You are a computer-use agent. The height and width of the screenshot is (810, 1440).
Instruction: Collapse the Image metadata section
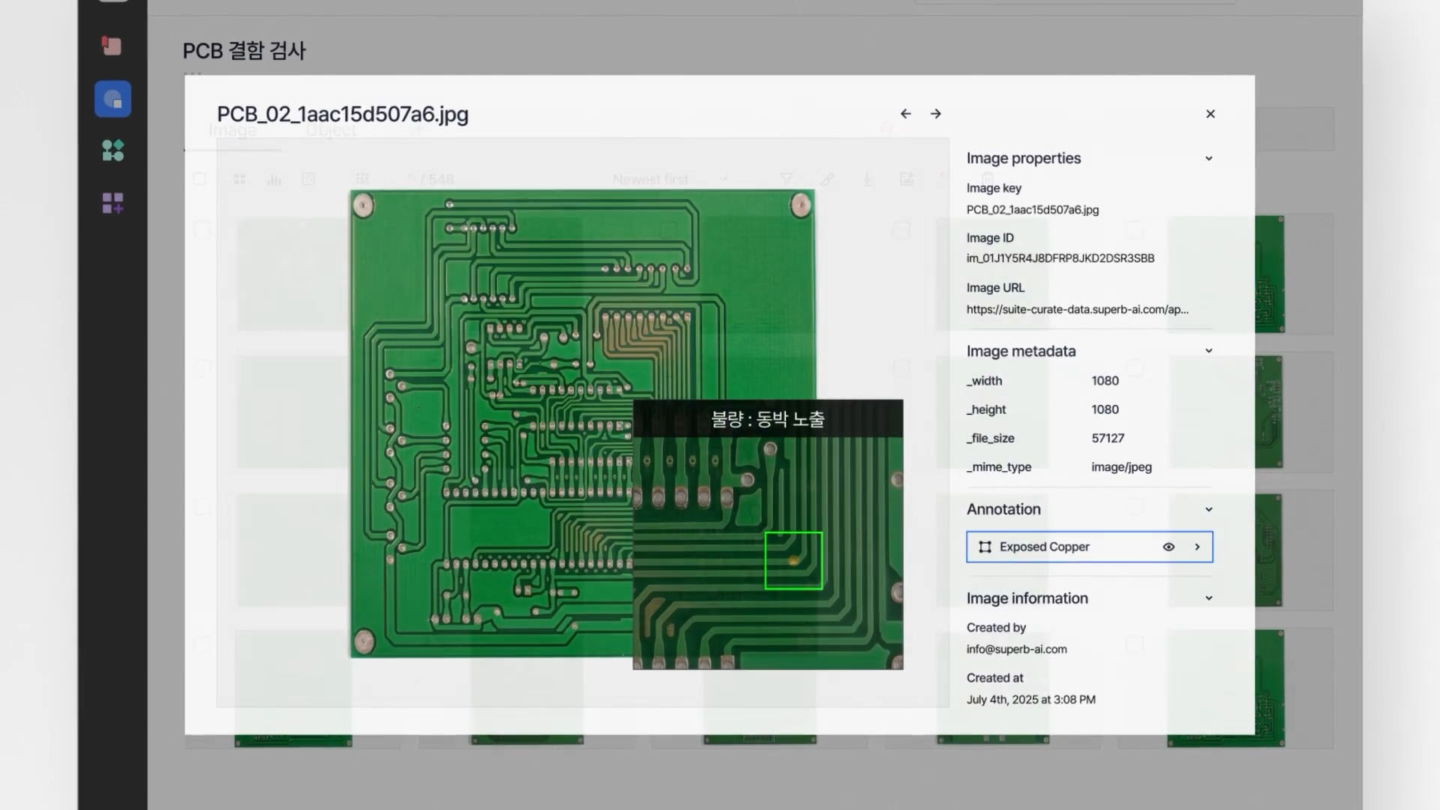[1208, 351]
